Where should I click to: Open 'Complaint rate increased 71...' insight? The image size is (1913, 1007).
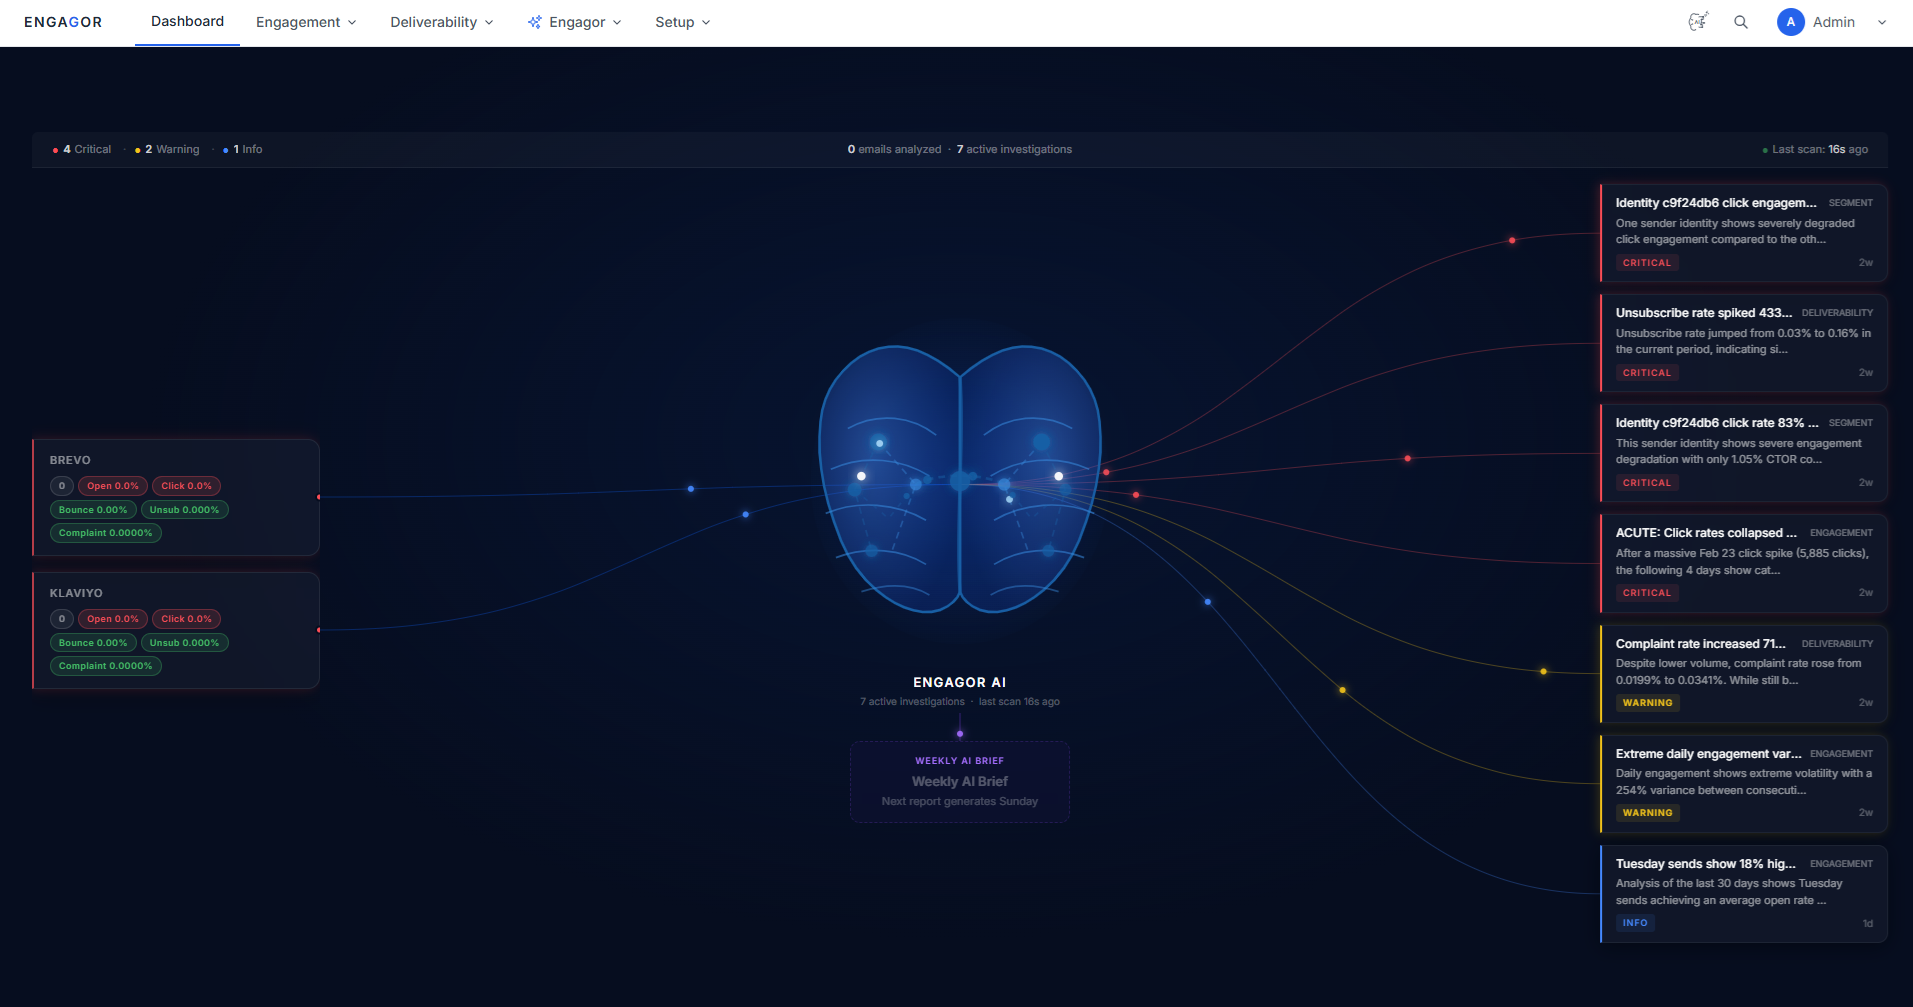coord(1744,673)
